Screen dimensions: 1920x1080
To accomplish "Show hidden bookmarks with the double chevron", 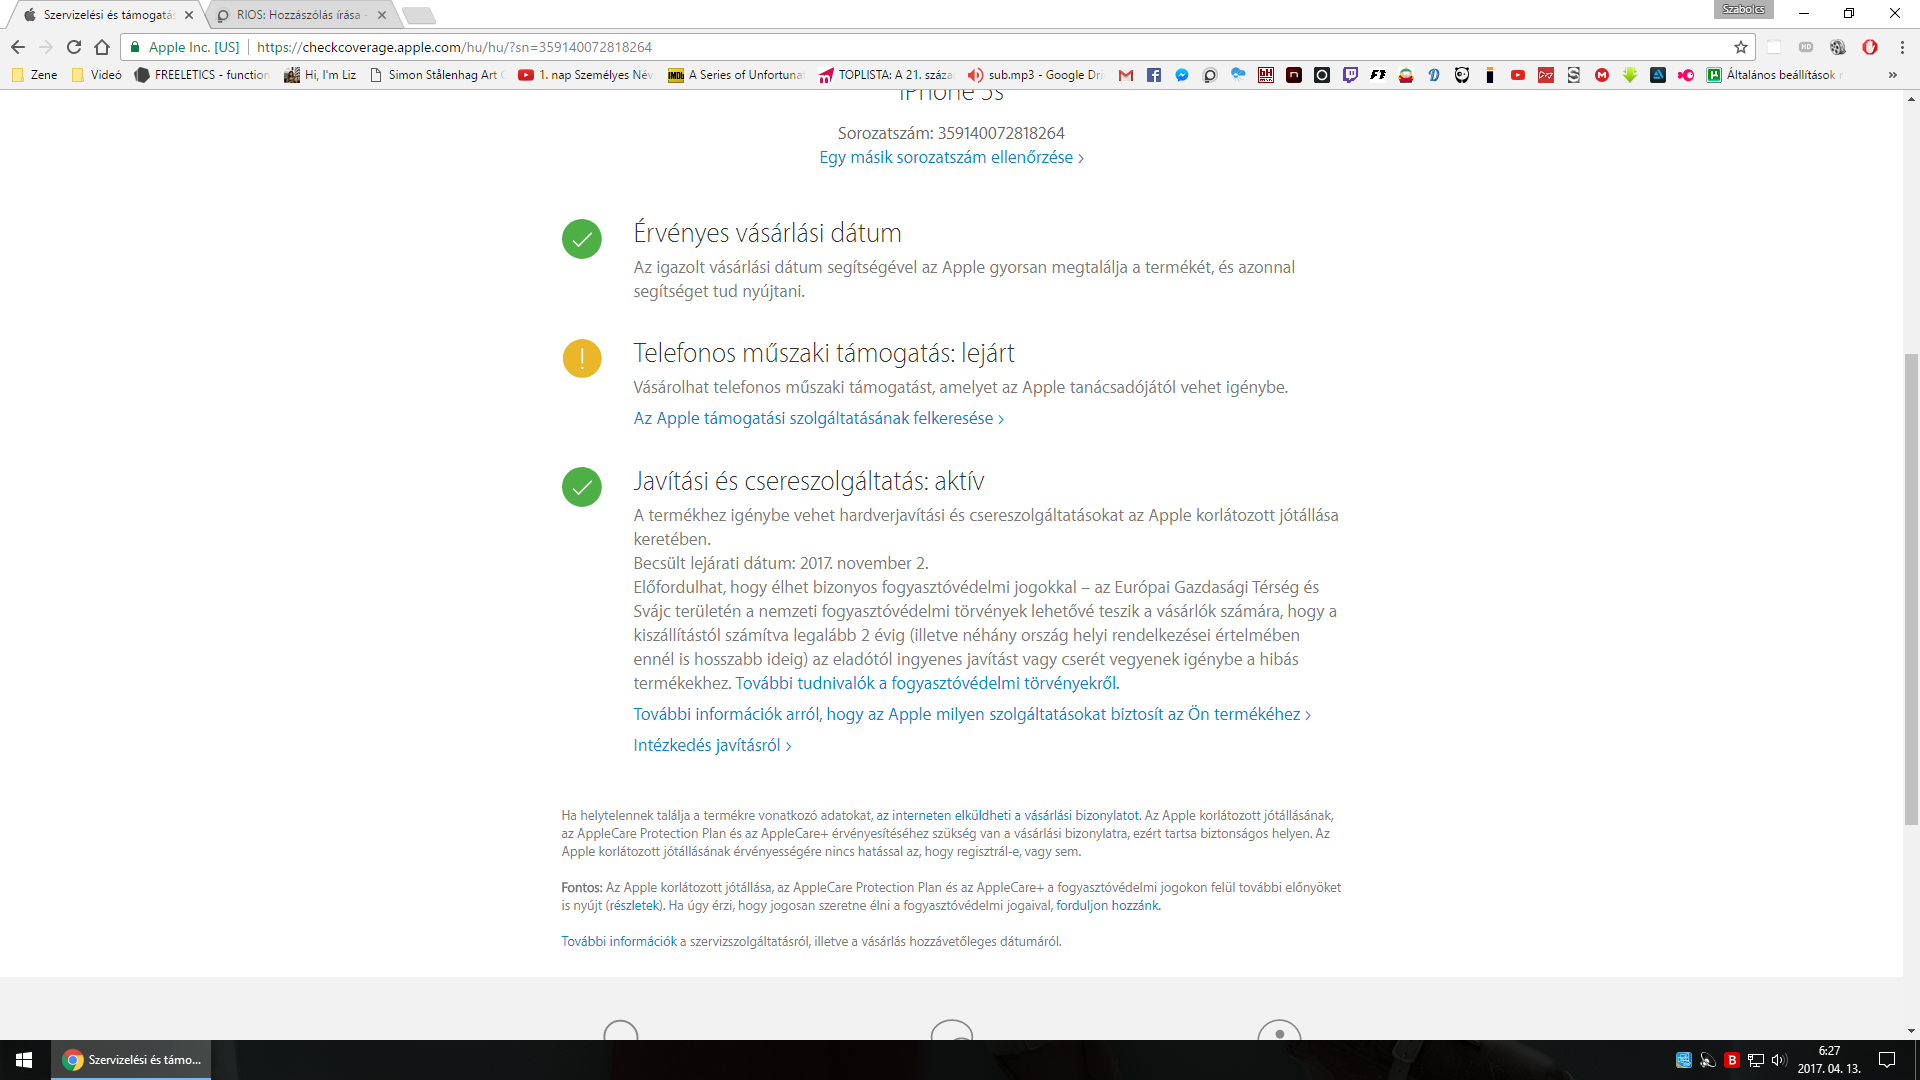I will pyautogui.click(x=1893, y=75).
